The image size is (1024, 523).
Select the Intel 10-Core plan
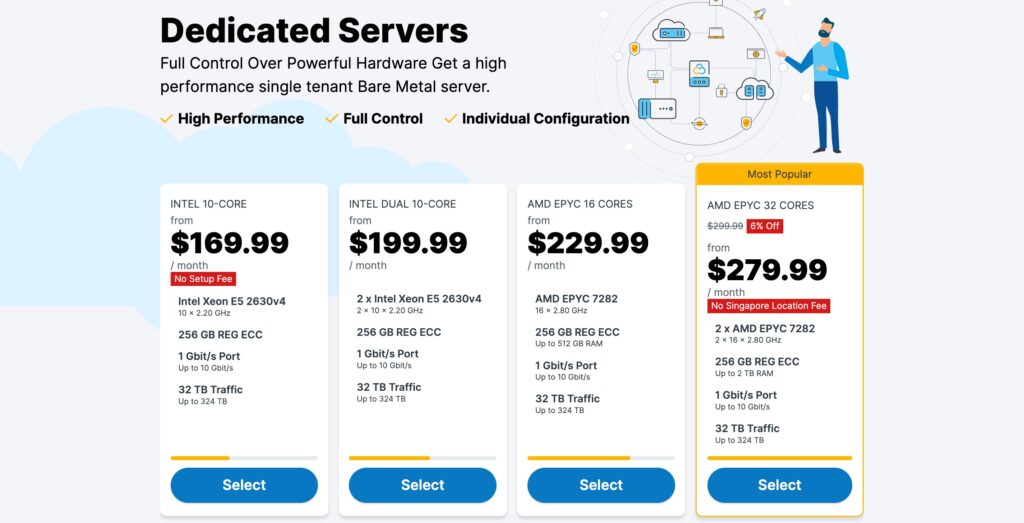[244, 485]
